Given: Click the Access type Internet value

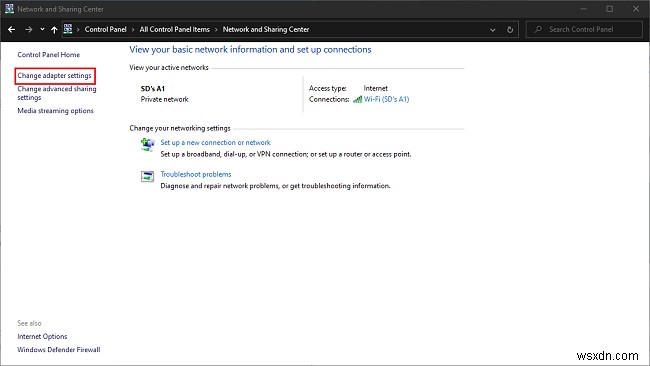Looking at the screenshot, I should point(376,88).
